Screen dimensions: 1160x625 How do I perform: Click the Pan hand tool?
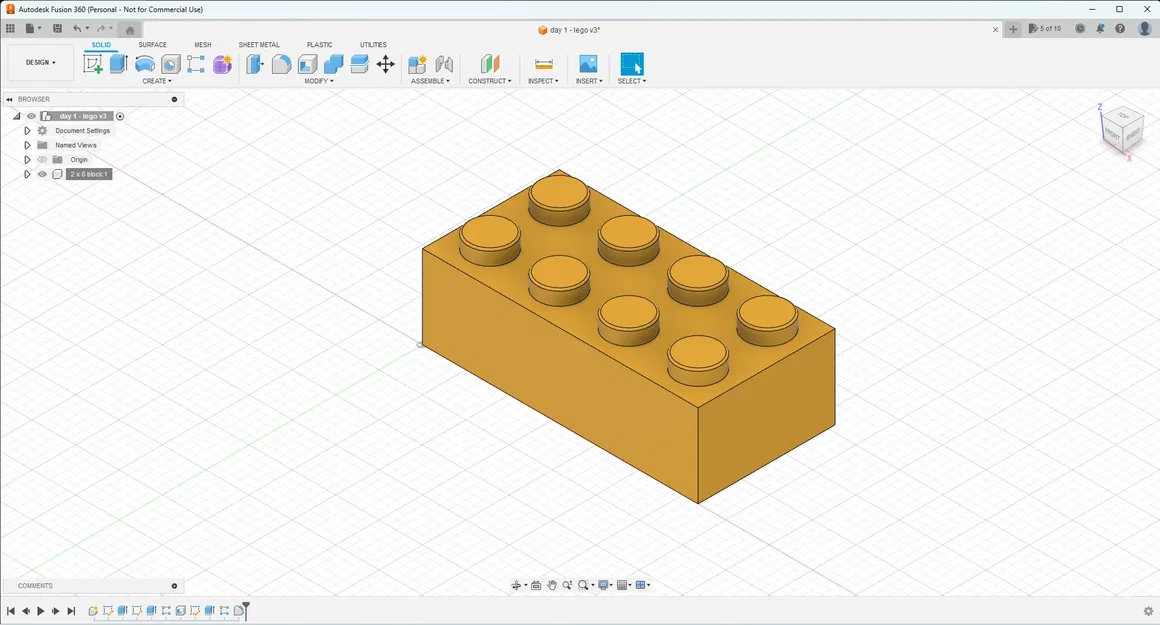pyautogui.click(x=552, y=585)
